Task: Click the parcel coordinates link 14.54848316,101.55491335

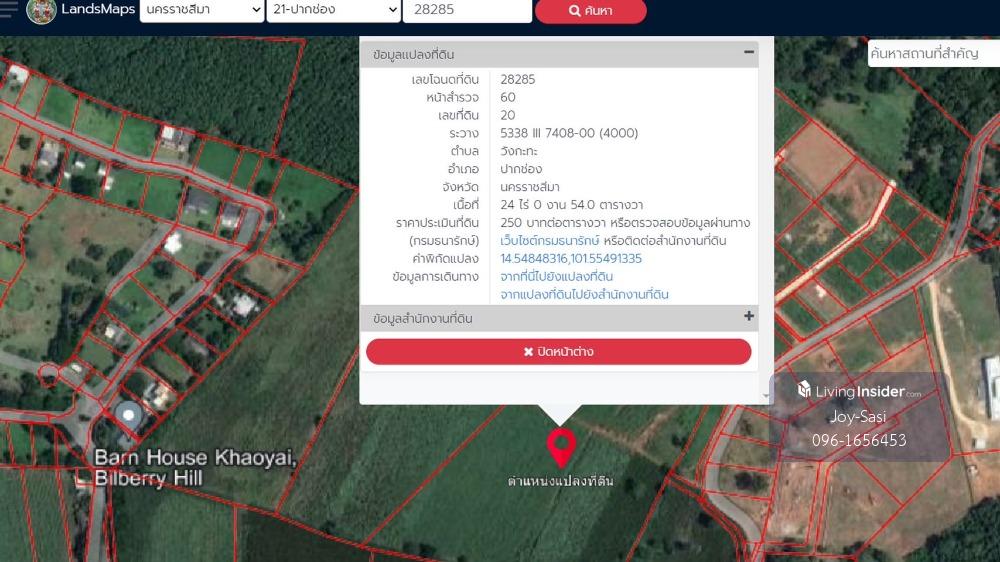Action: point(571,259)
